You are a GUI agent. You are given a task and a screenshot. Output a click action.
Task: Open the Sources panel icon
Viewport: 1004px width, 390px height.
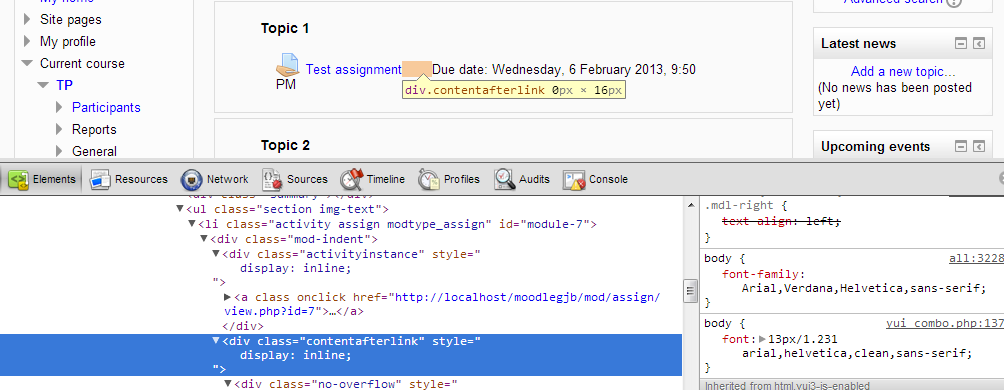[x=273, y=179]
